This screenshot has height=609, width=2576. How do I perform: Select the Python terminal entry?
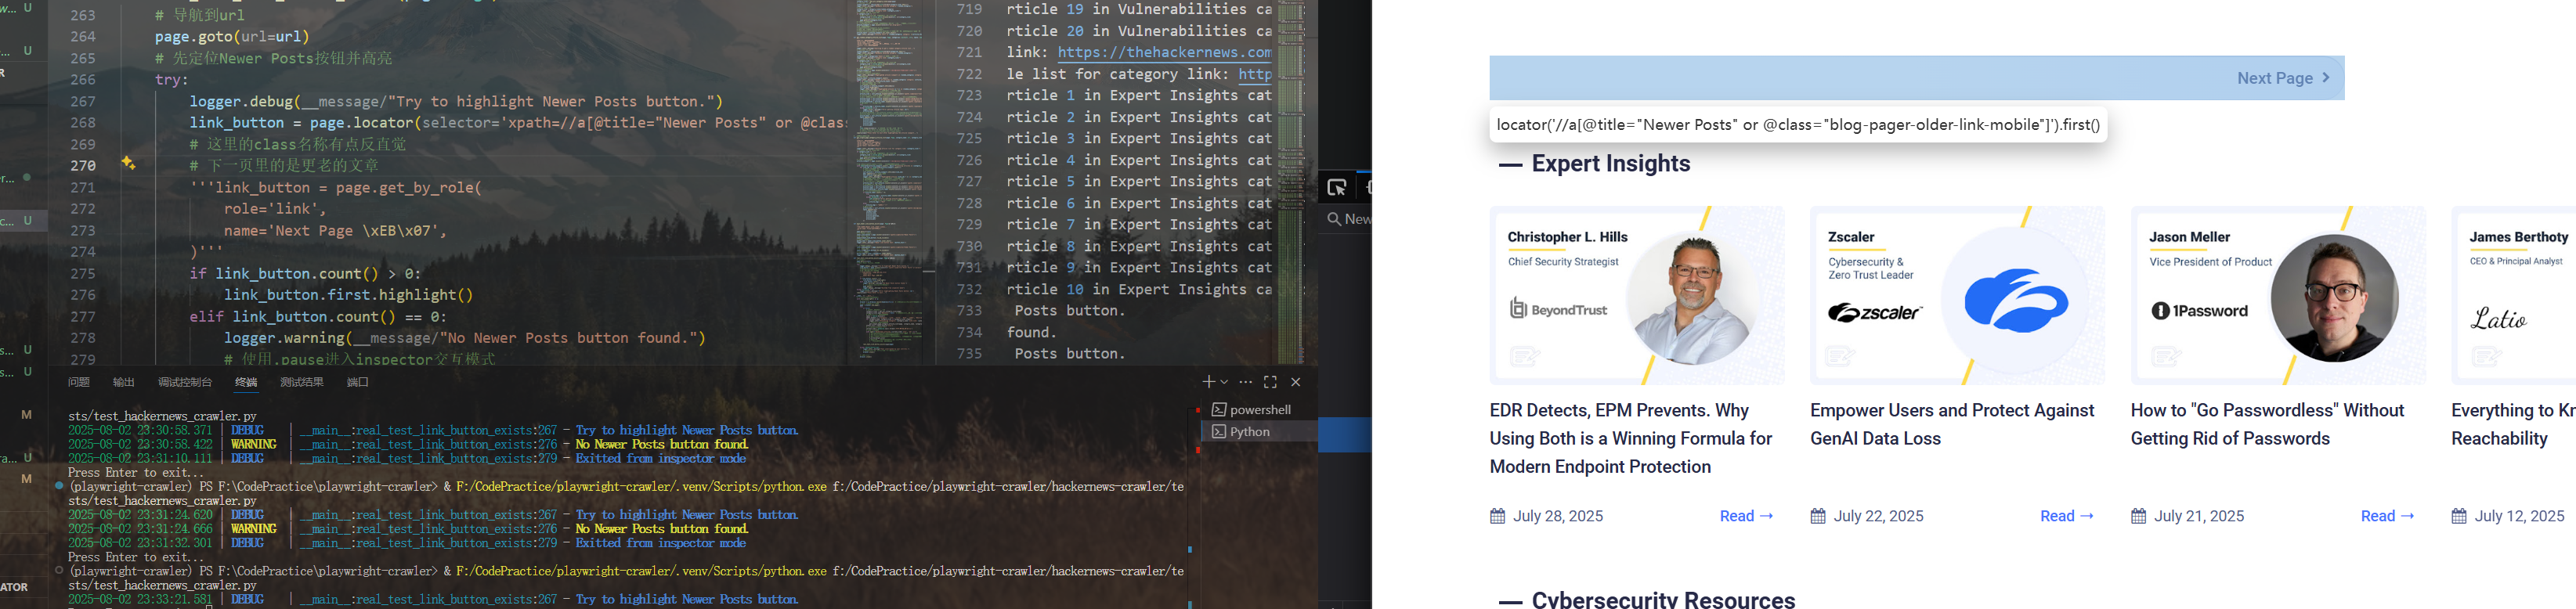[x=1259, y=432]
